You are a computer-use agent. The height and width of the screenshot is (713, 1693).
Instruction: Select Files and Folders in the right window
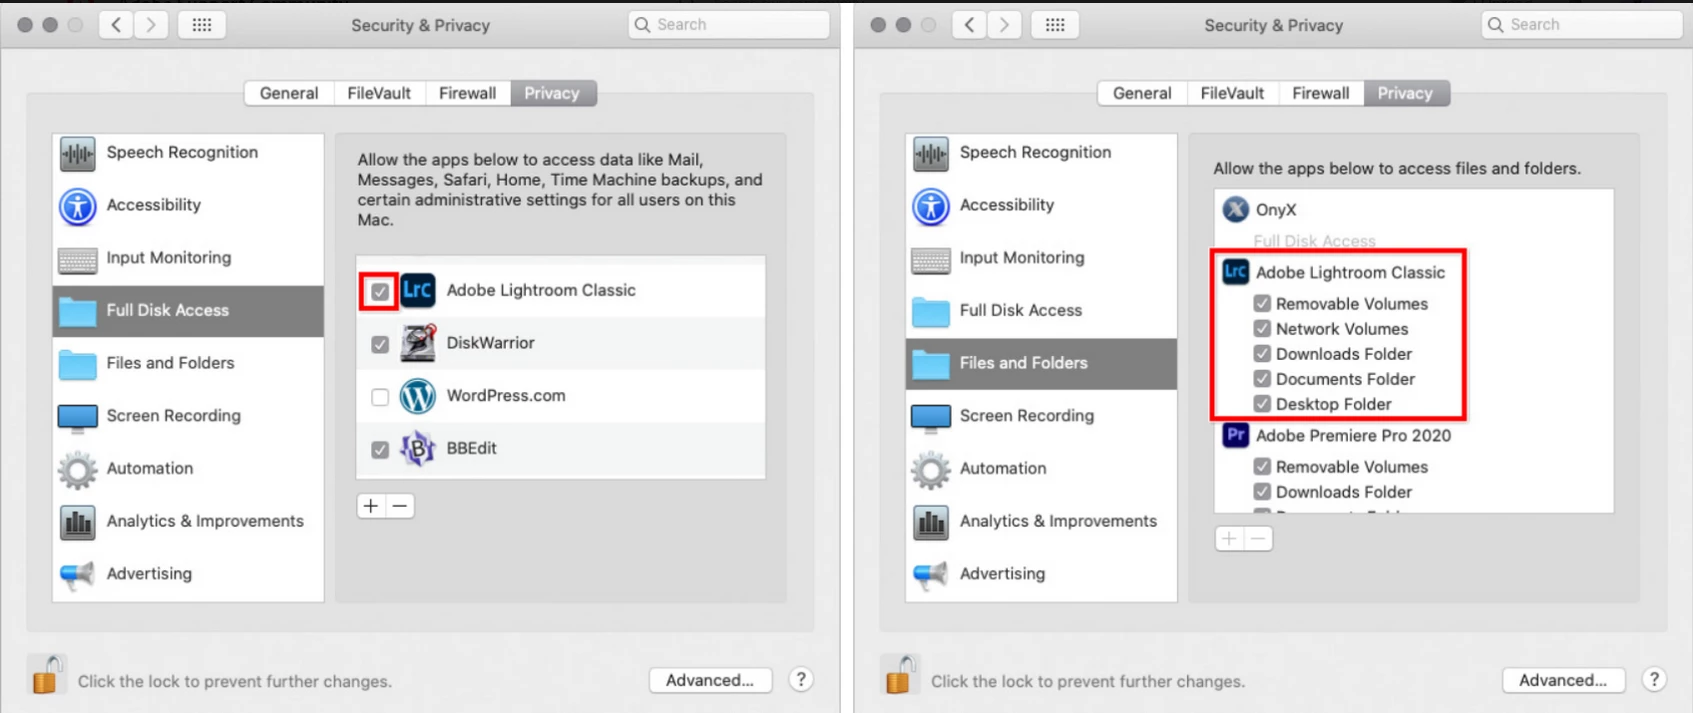pyautogui.click(x=1041, y=363)
